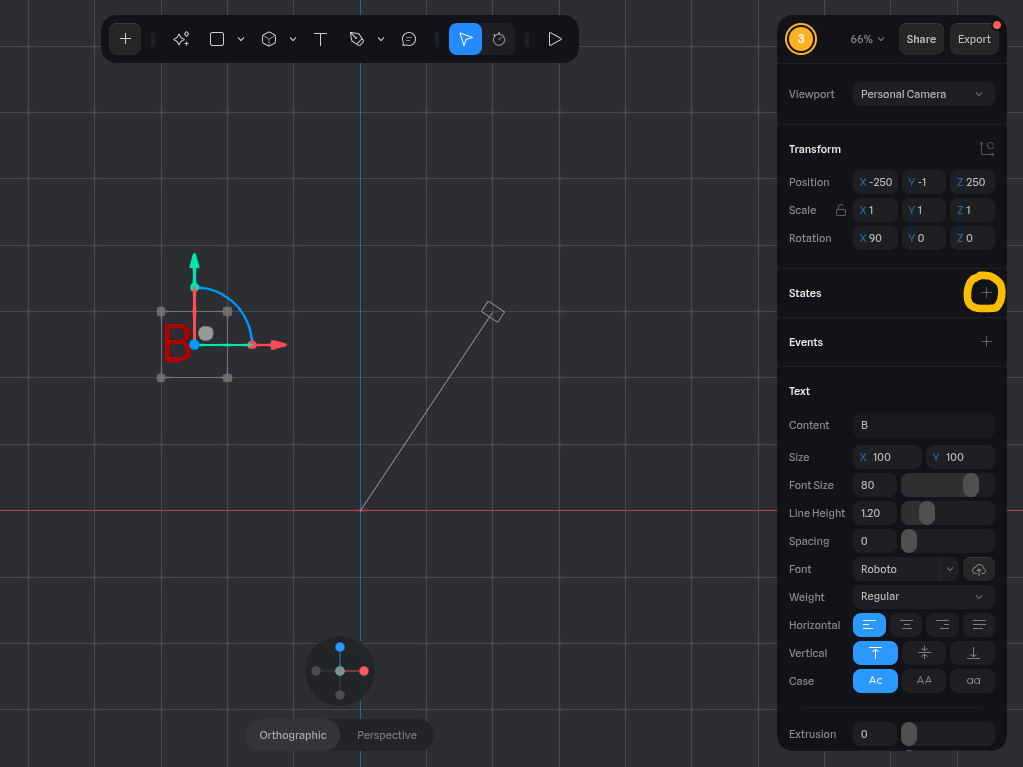Edit the text Size Y field

point(960,457)
